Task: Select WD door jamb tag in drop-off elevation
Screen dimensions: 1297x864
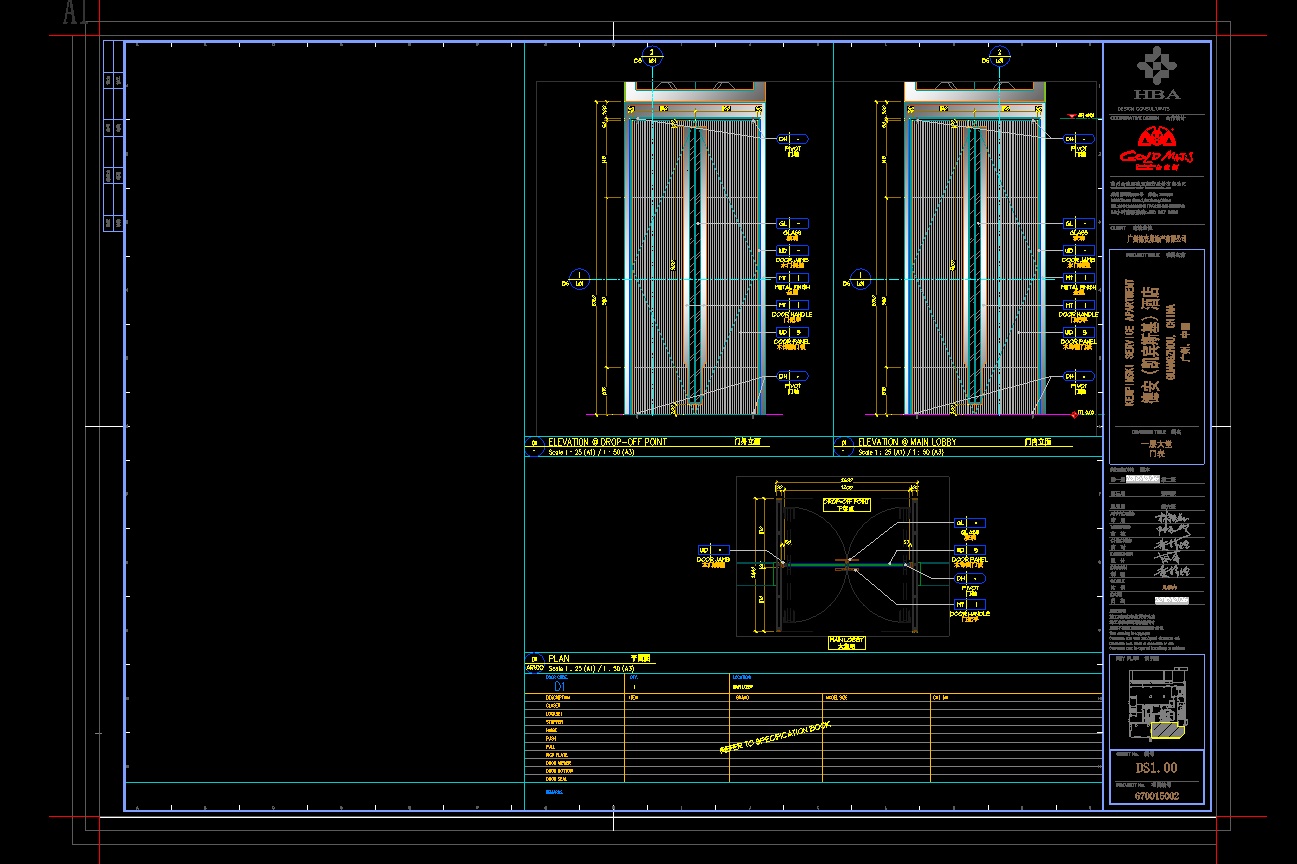Action: click(793, 251)
